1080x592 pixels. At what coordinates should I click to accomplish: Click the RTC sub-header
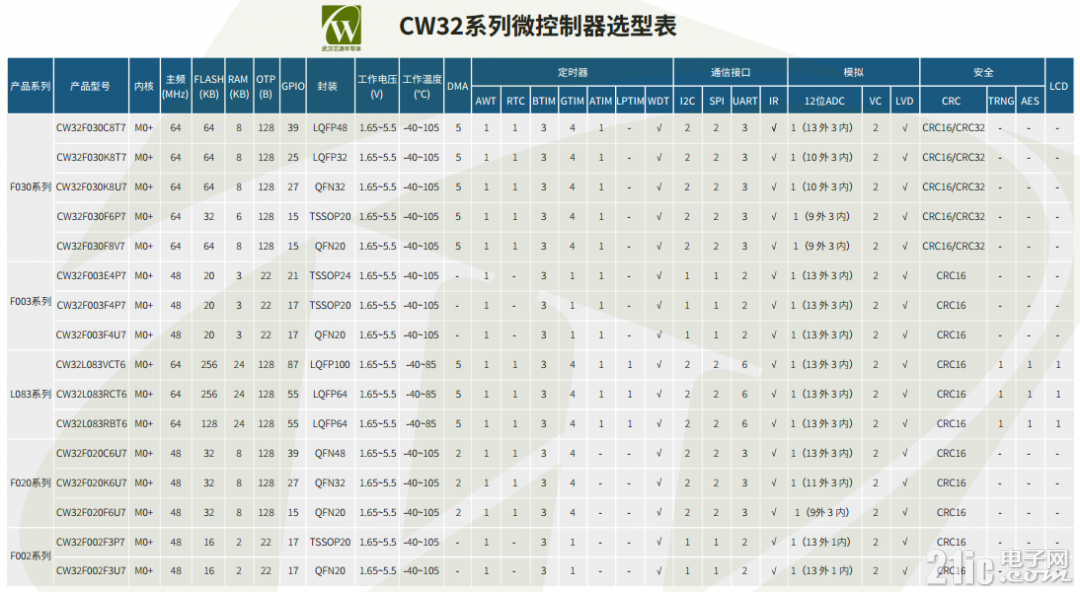515,101
